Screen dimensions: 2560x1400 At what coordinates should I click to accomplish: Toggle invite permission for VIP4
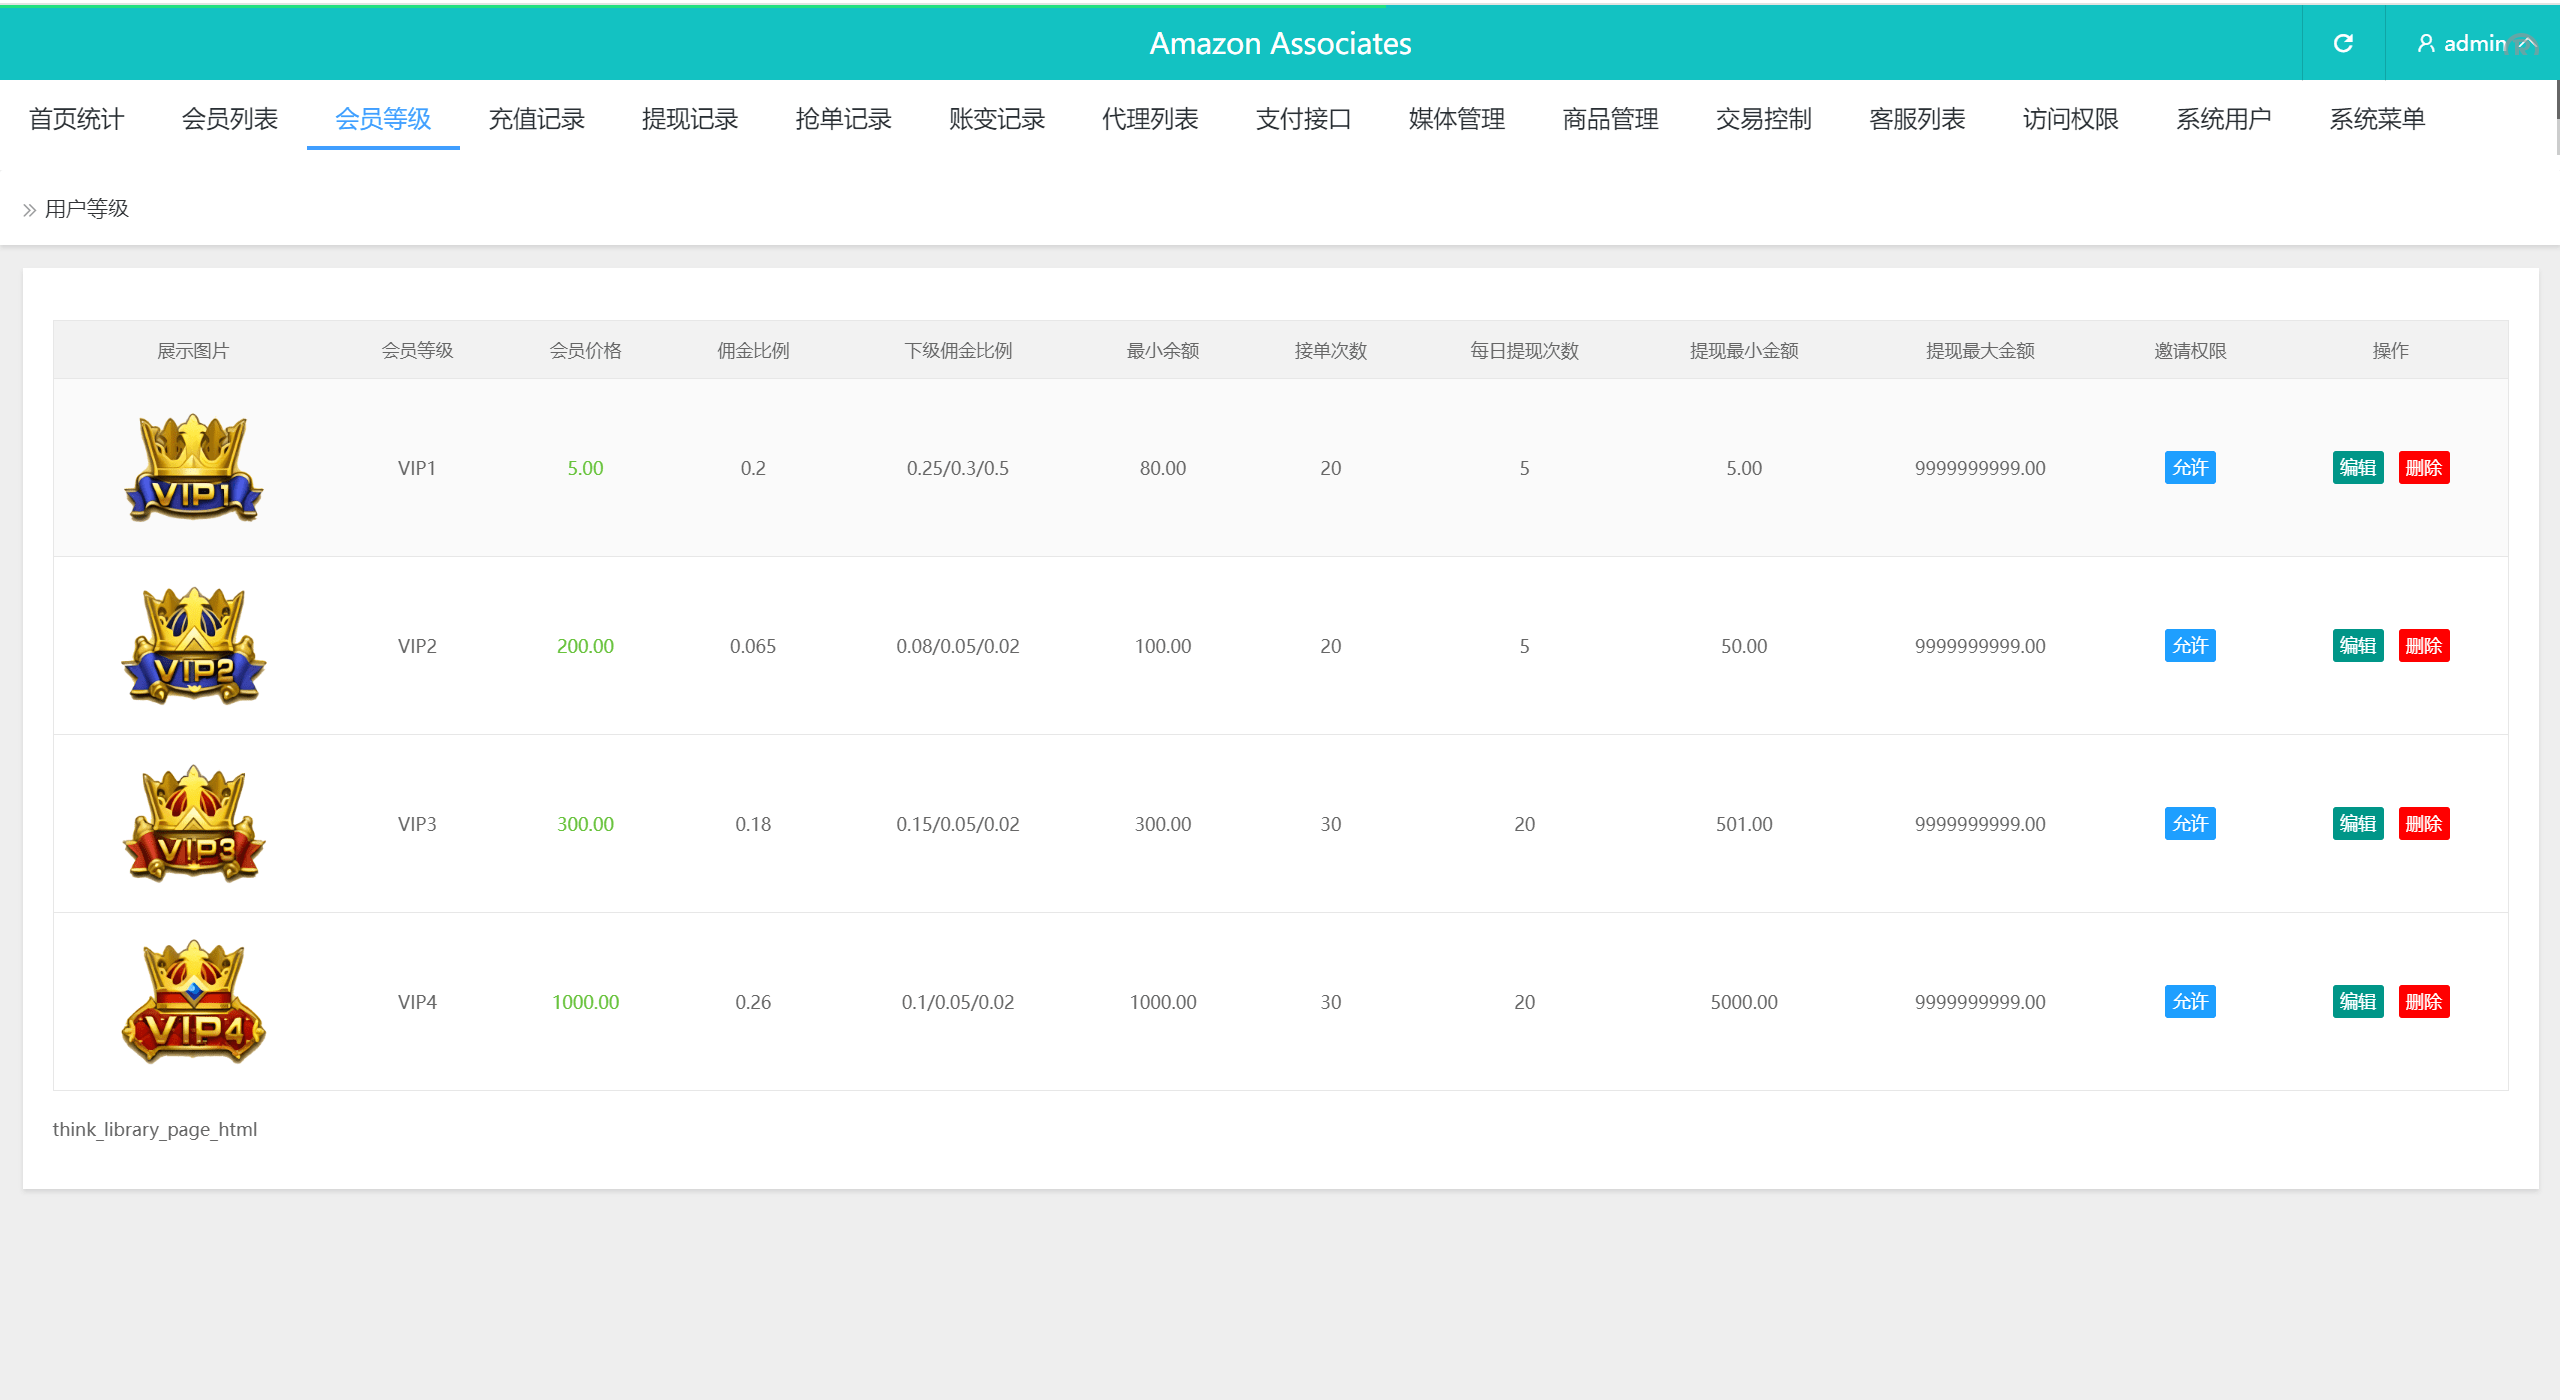pos(2189,1001)
